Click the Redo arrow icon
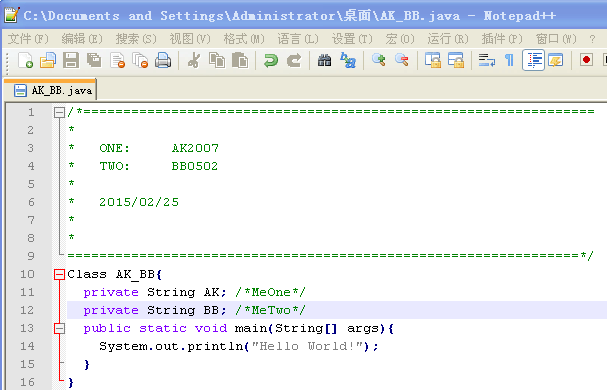This screenshot has height=390, width=607. (x=294, y=60)
